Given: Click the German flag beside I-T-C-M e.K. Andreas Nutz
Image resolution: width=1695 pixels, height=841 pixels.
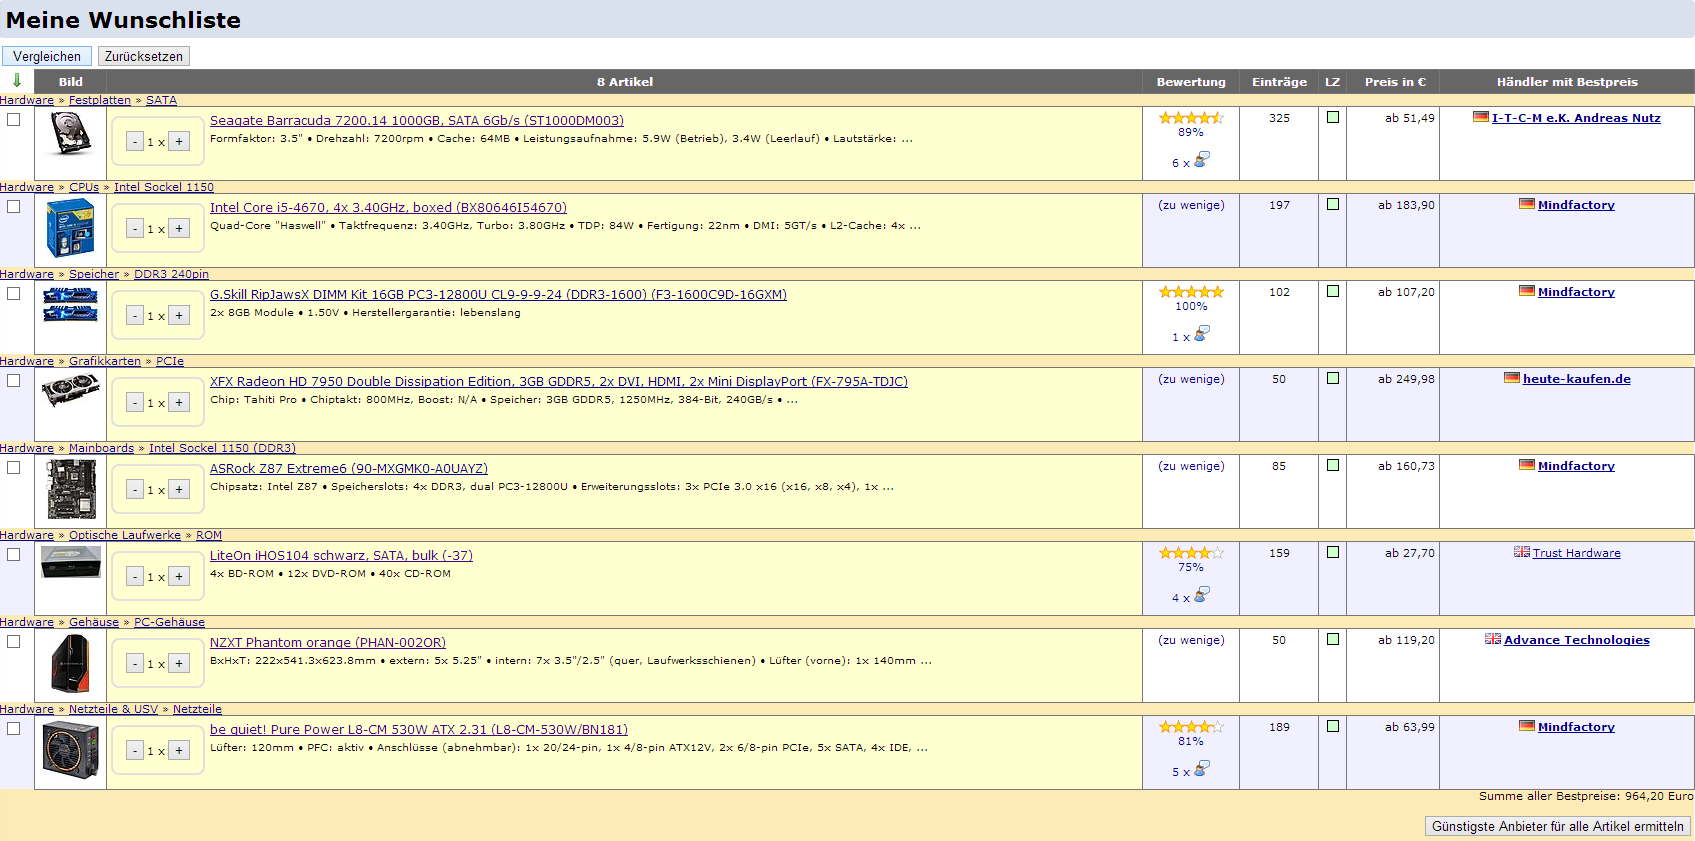Looking at the screenshot, I should point(1481,117).
